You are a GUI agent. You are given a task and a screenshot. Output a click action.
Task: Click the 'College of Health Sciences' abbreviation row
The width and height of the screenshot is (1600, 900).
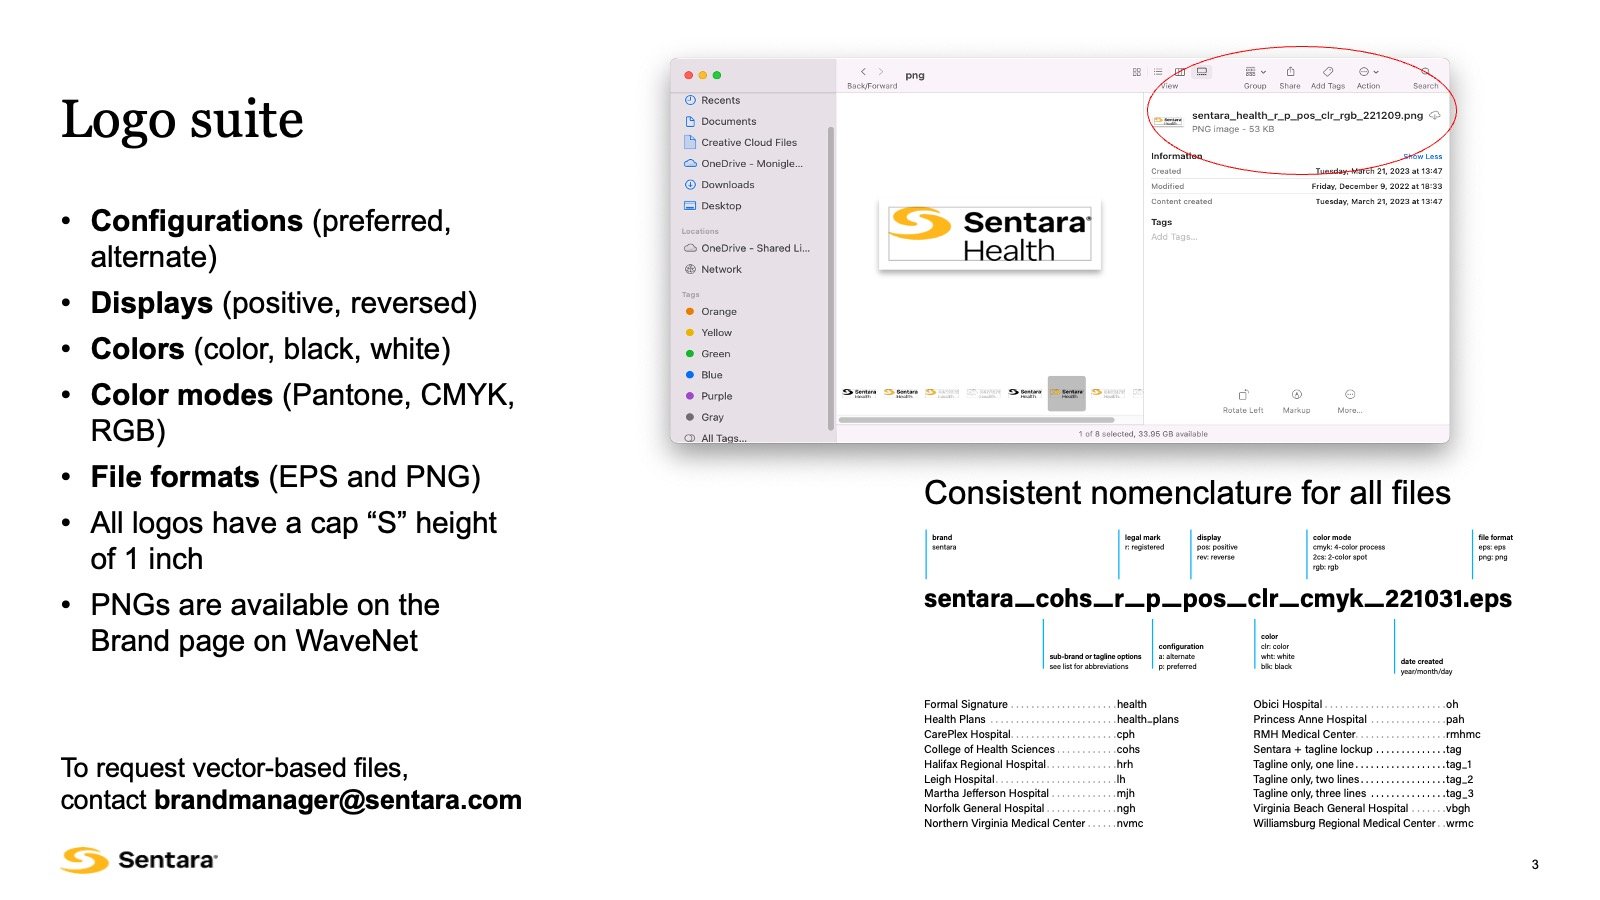pos(1032,749)
